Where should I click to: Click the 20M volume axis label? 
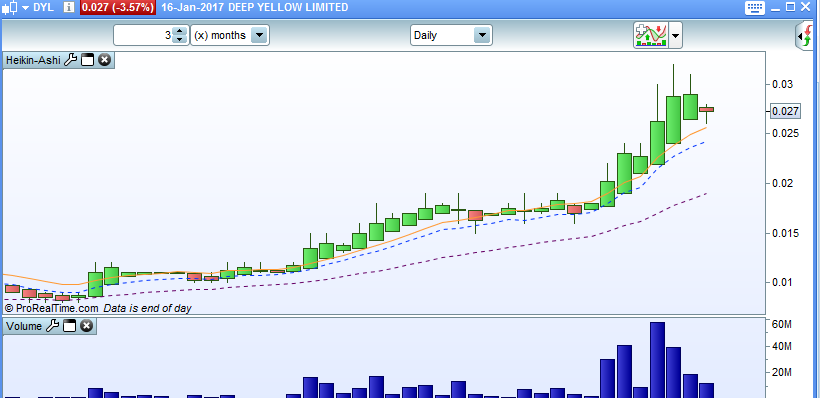click(782, 372)
